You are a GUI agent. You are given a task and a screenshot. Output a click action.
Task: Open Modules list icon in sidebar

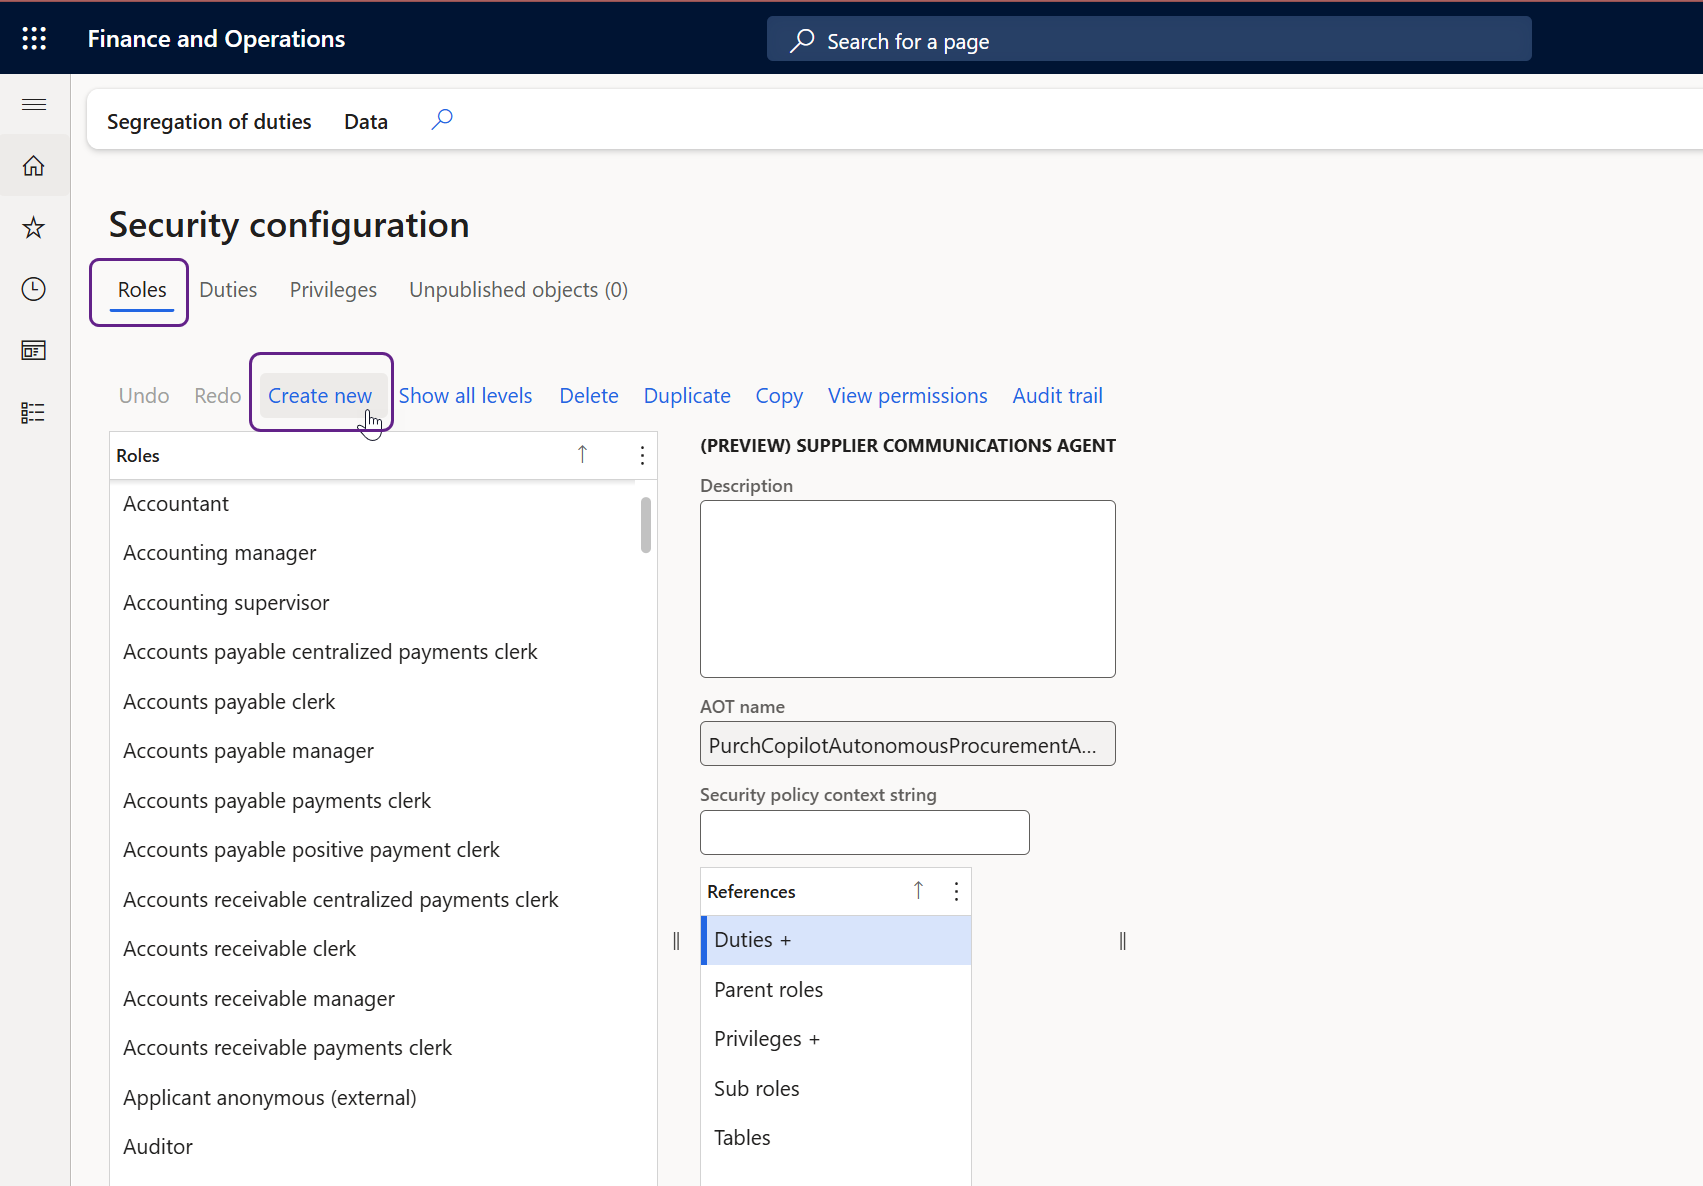[x=34, y=413]
